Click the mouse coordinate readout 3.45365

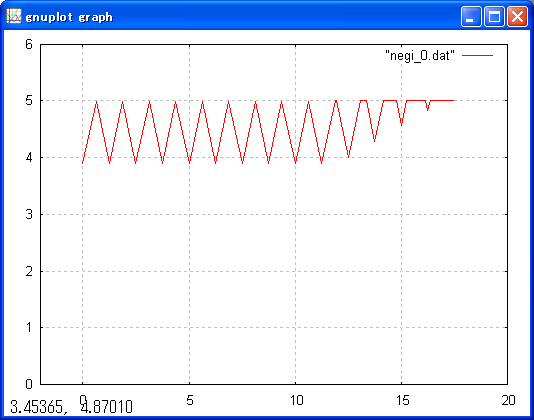37,407
